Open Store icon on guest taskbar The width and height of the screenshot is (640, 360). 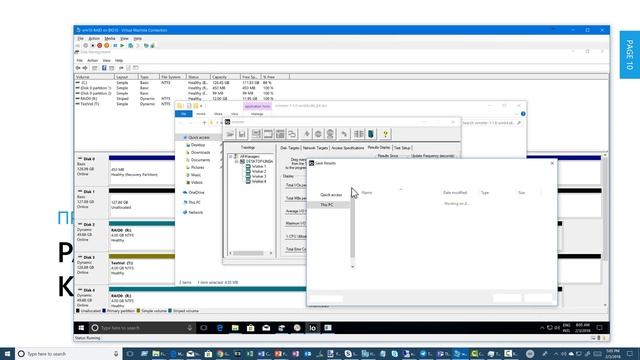click(x=251, y=328)
